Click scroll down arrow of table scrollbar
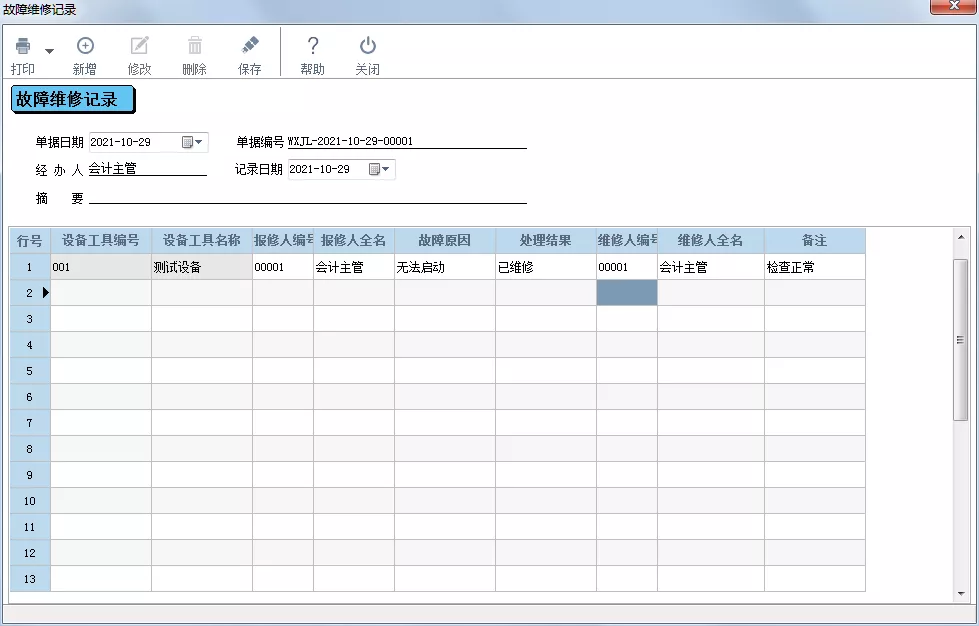 pyautogui.click(x=961, y=594)
